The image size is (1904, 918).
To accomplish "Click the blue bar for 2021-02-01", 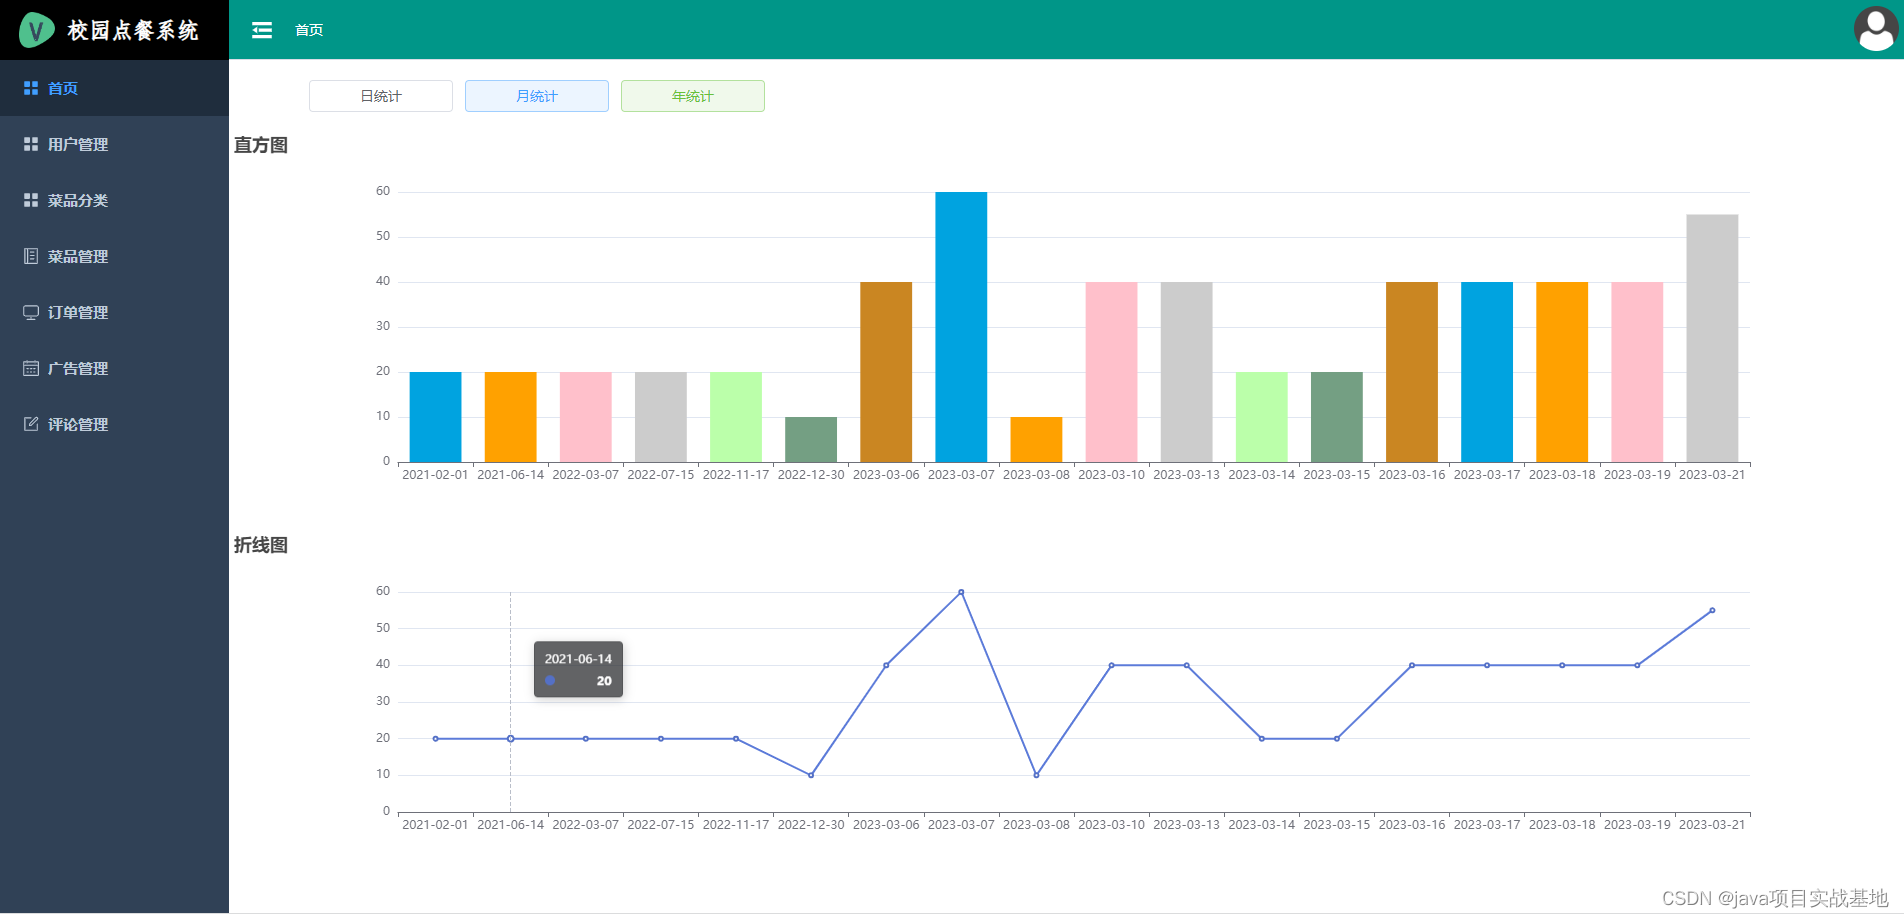I will coord(435,417).
